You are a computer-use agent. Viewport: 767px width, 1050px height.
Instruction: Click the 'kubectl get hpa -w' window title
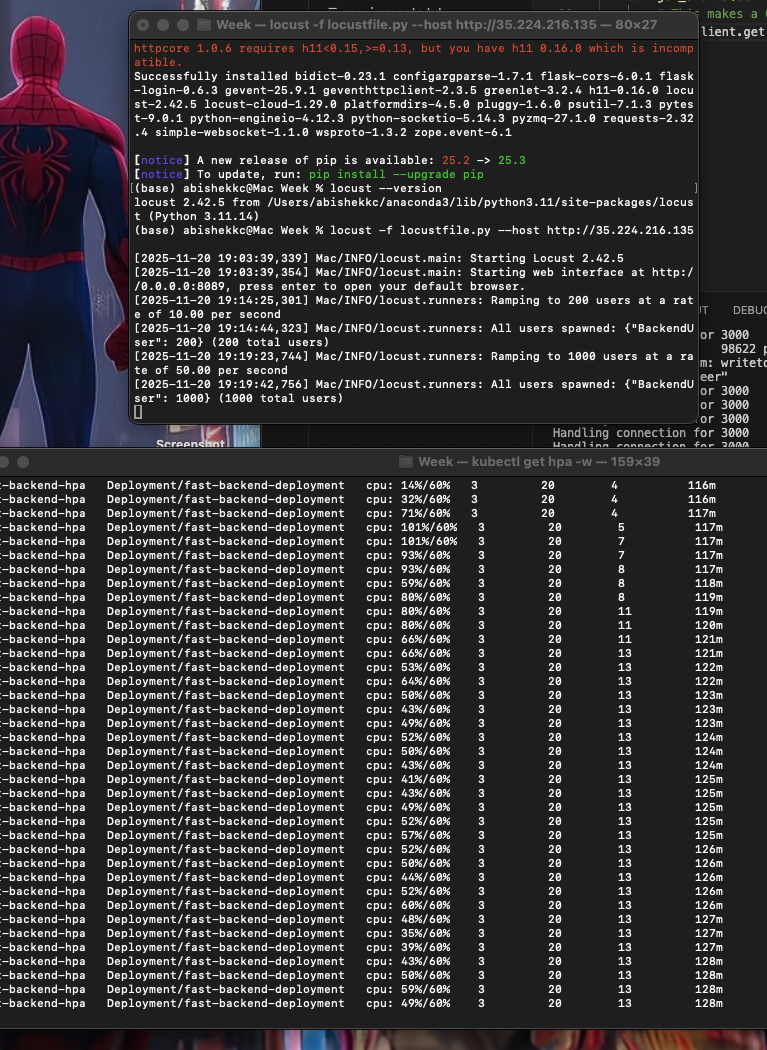click(539, 461)
